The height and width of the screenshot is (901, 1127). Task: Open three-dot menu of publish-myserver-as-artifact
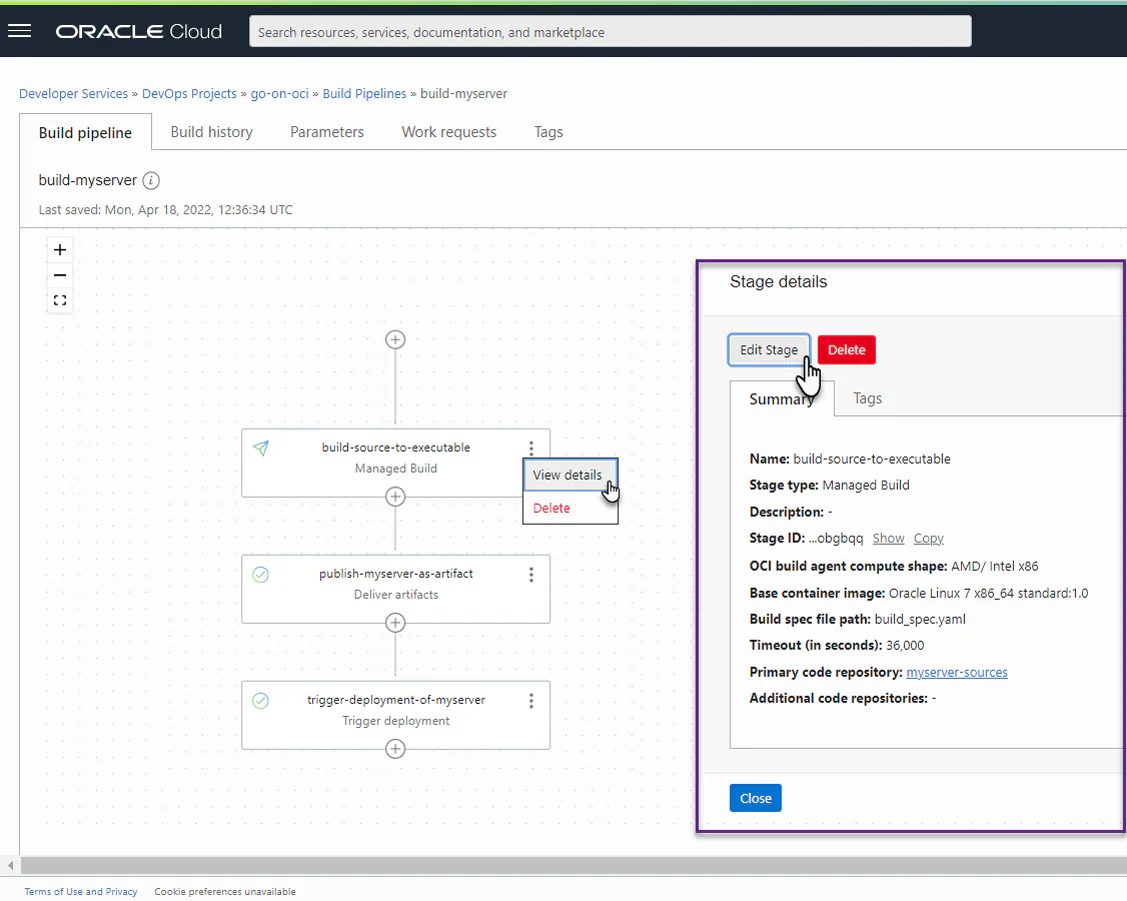point(531,574)
